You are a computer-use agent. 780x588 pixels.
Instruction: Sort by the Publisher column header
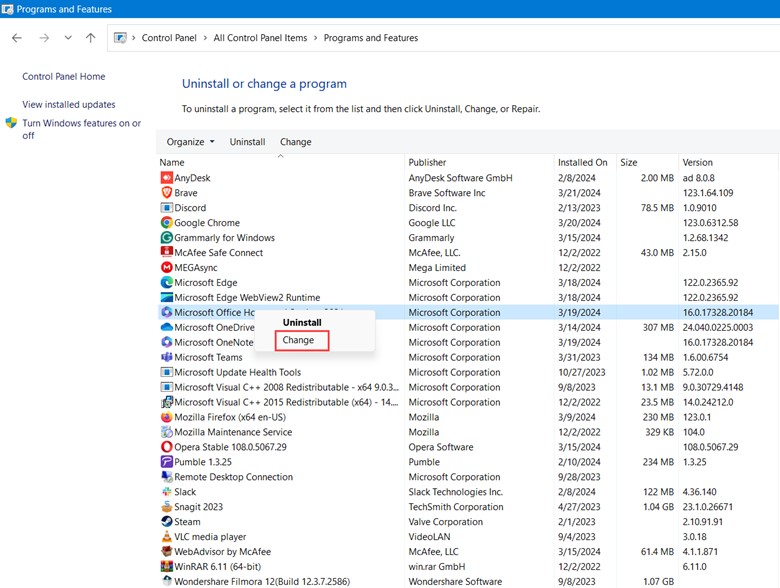click(x=479, y=162)
